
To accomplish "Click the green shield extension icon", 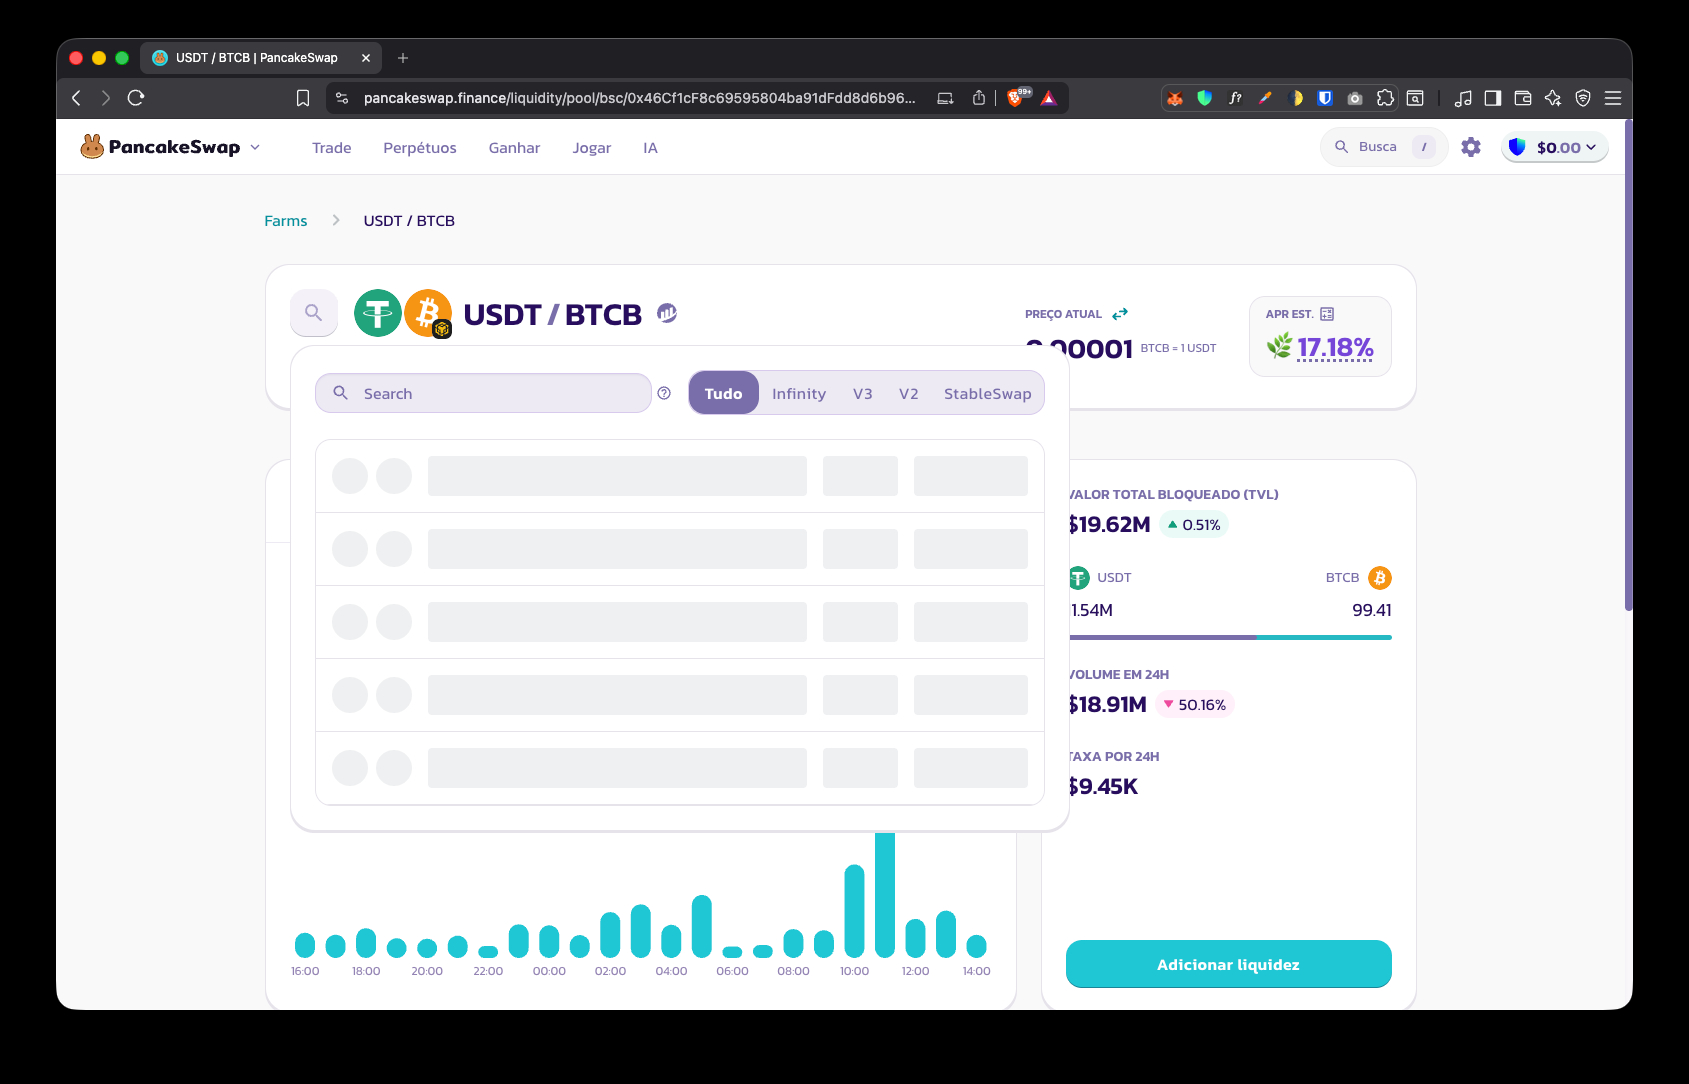I will tap(1205, 98).
